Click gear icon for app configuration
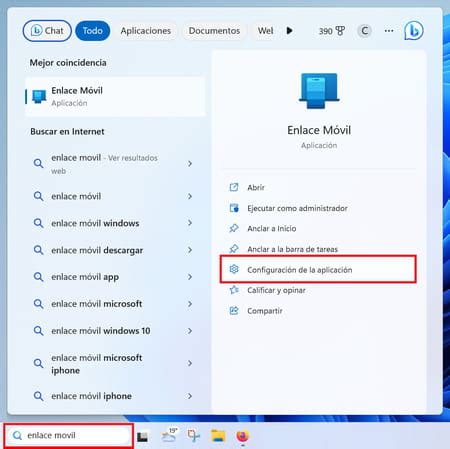Viewport: 450px width, 449px height. (234, 269)
